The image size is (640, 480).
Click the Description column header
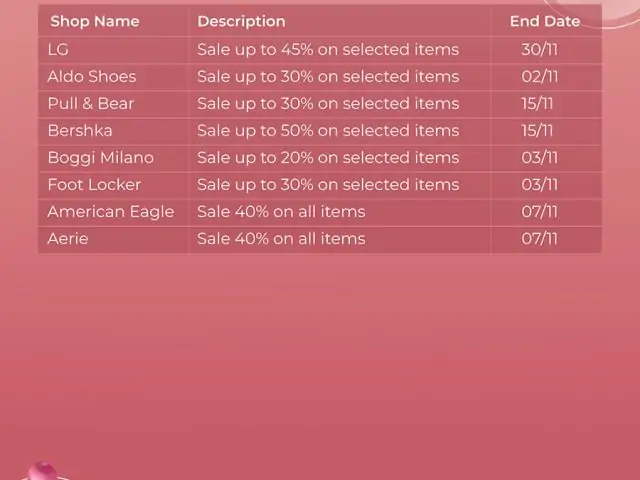241,21
